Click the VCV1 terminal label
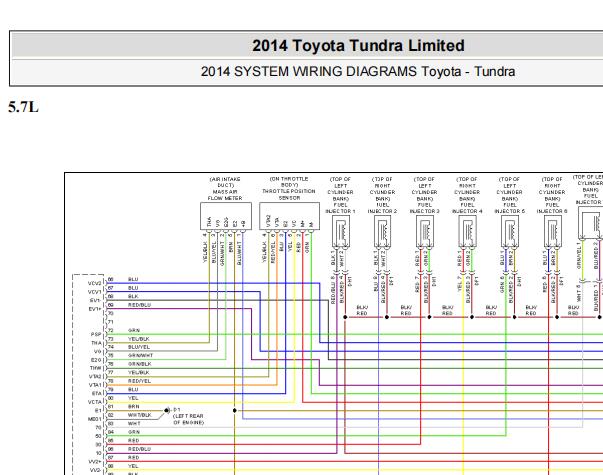The image size is (603, 475). [94, 292]
